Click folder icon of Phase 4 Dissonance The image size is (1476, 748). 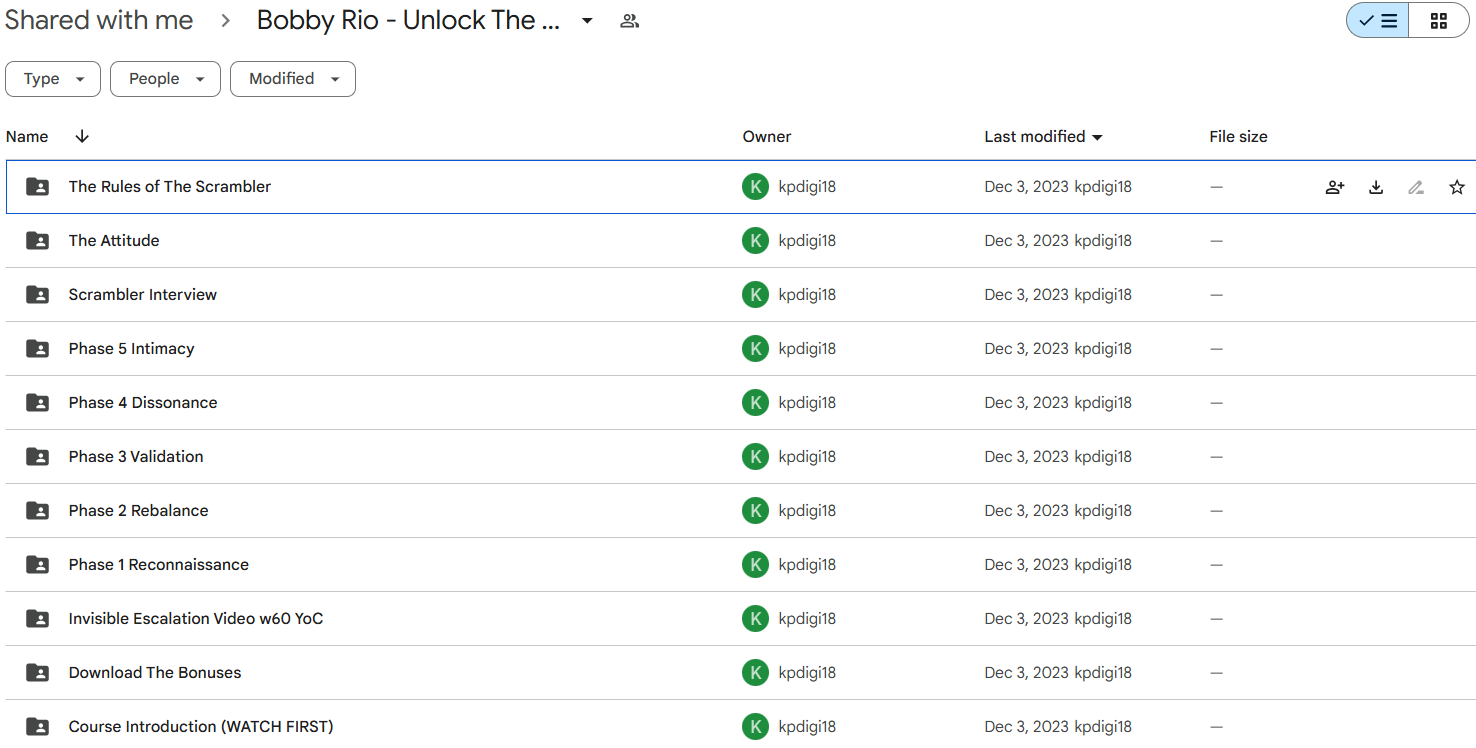tap(37, 403)
